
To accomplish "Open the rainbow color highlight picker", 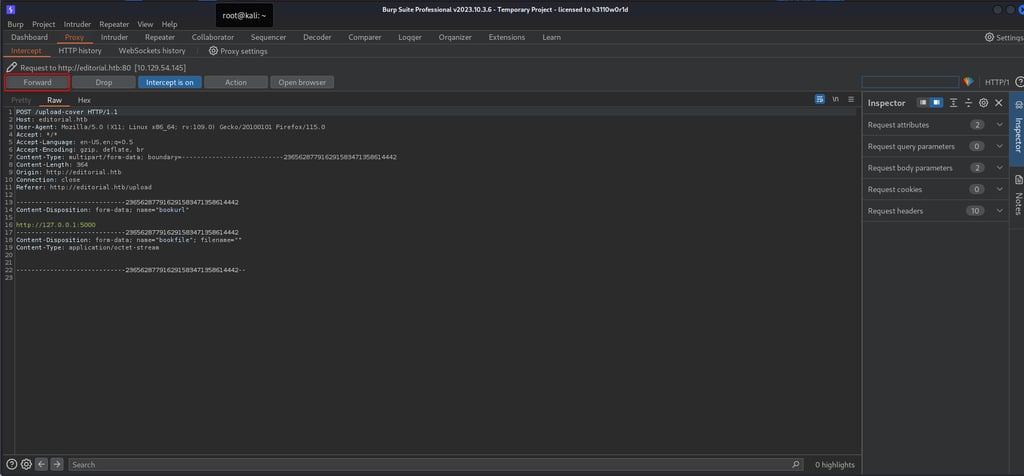I will pyautogui.click(x=968, y=82).
